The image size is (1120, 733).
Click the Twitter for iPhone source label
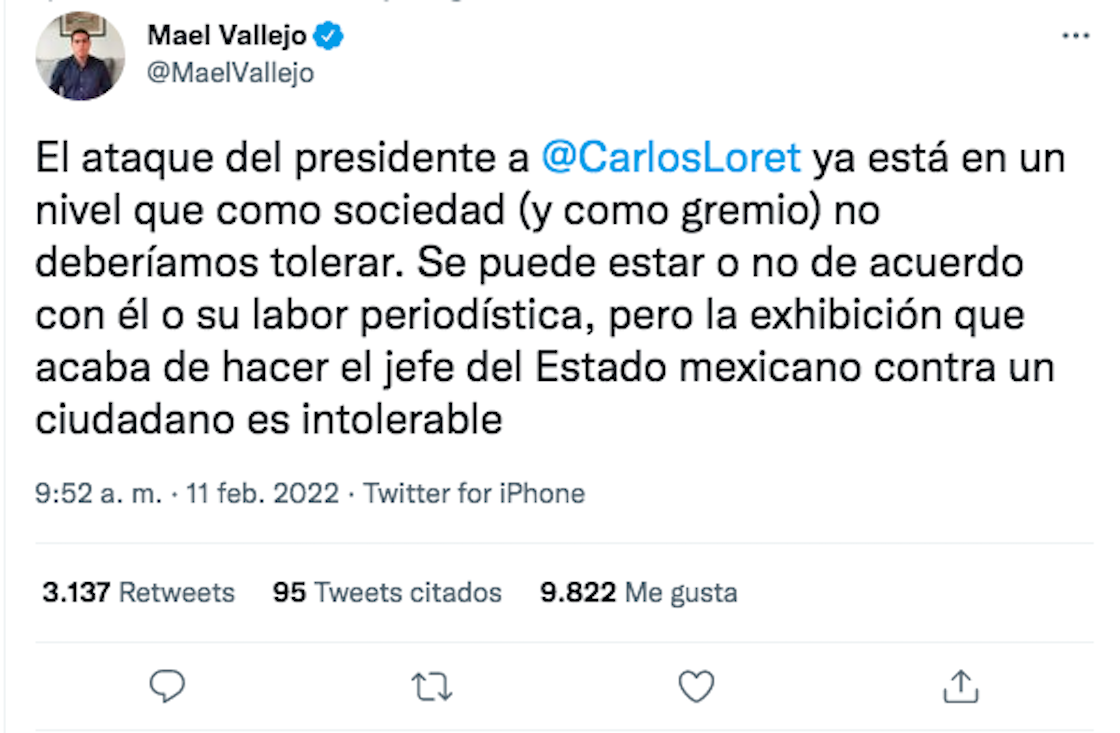[475, 493]
